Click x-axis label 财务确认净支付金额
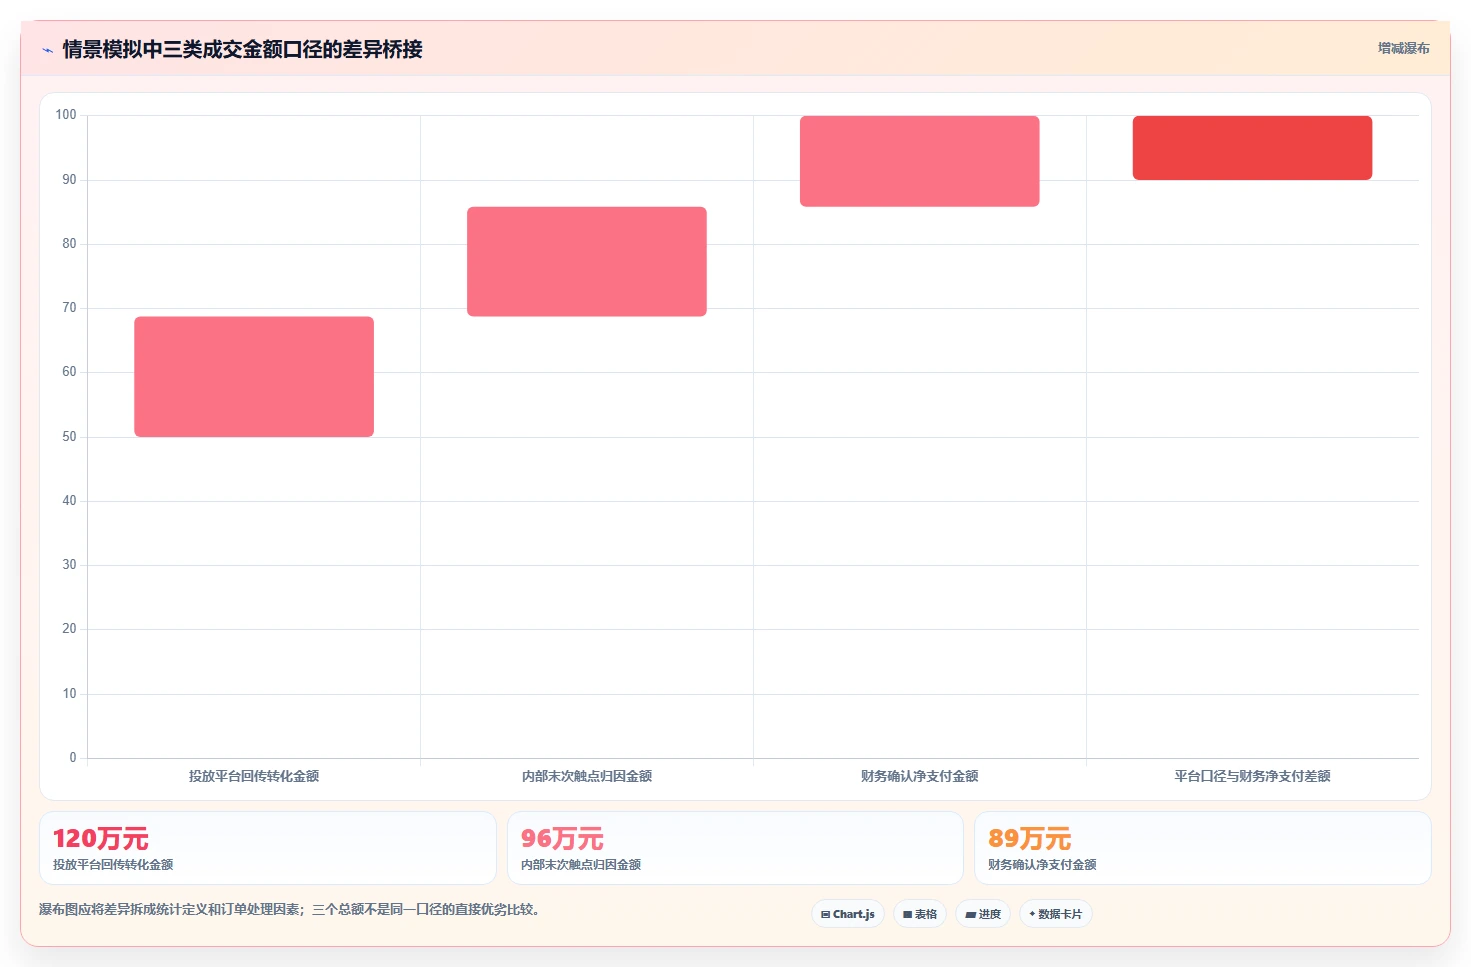Image resolution: width=1471 pixels, height=967 pixels. coord(920,776)
